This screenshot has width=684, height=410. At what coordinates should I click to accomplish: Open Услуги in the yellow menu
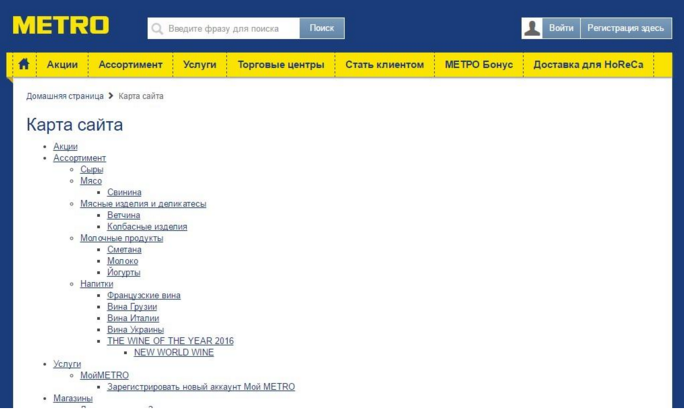click(200, 65)
